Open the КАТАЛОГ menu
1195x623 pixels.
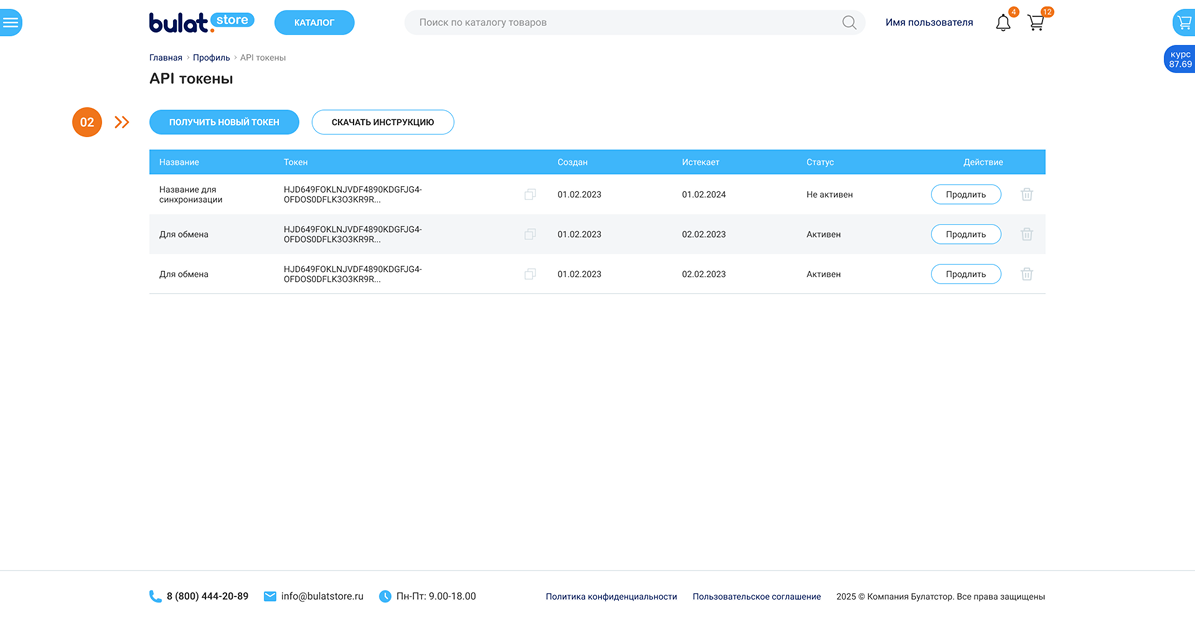[x=314, y=22]
